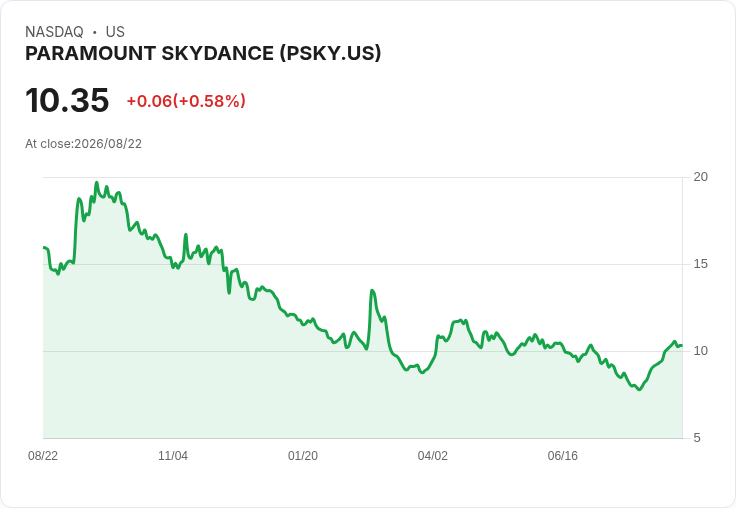Click the chart's lowest point near 8

(639, 389)
